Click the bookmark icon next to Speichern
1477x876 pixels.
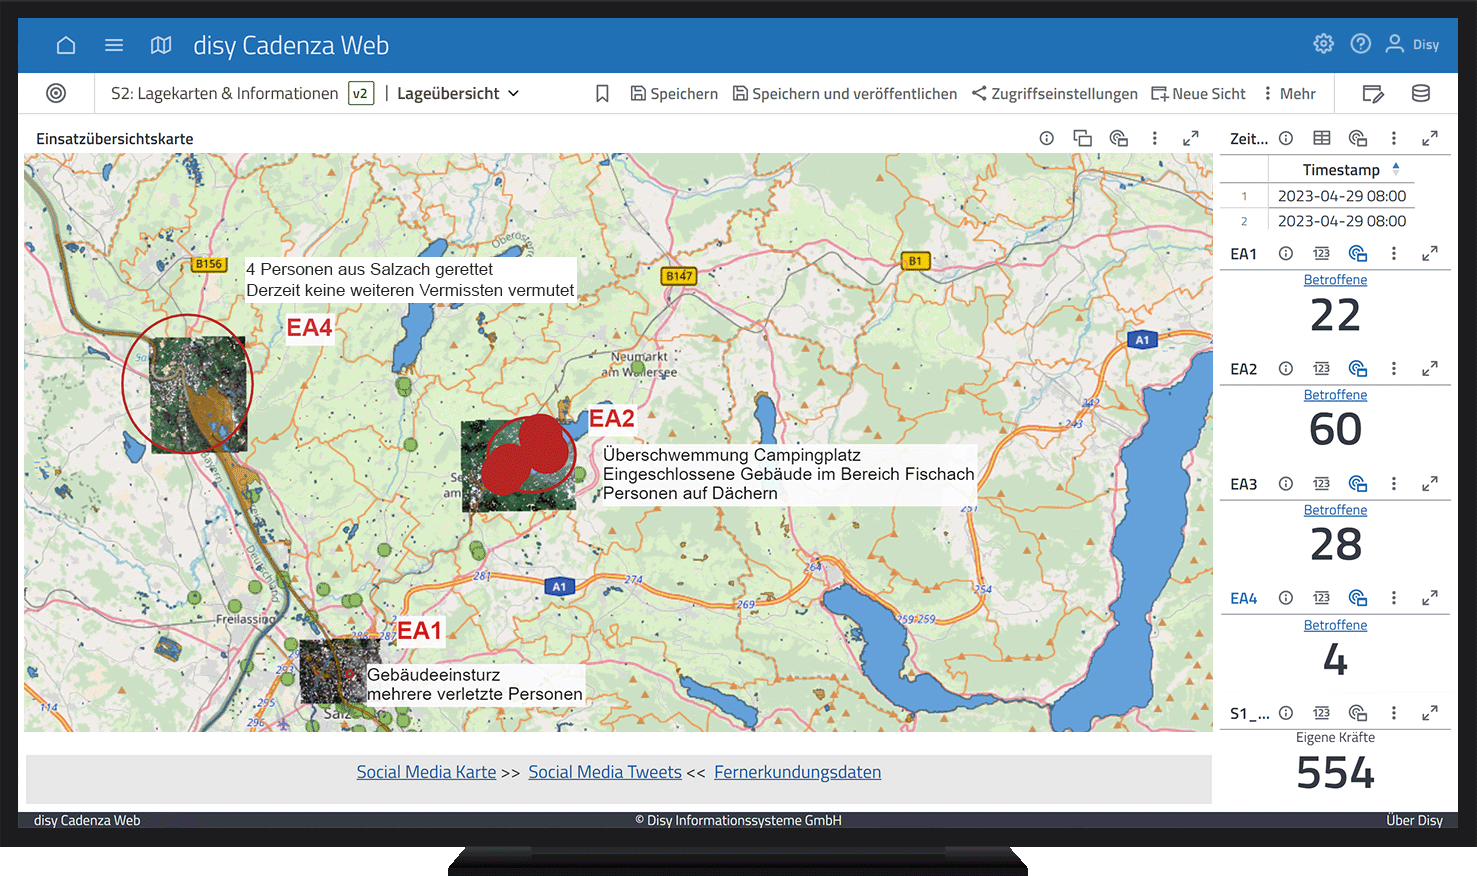click(602, 94)
